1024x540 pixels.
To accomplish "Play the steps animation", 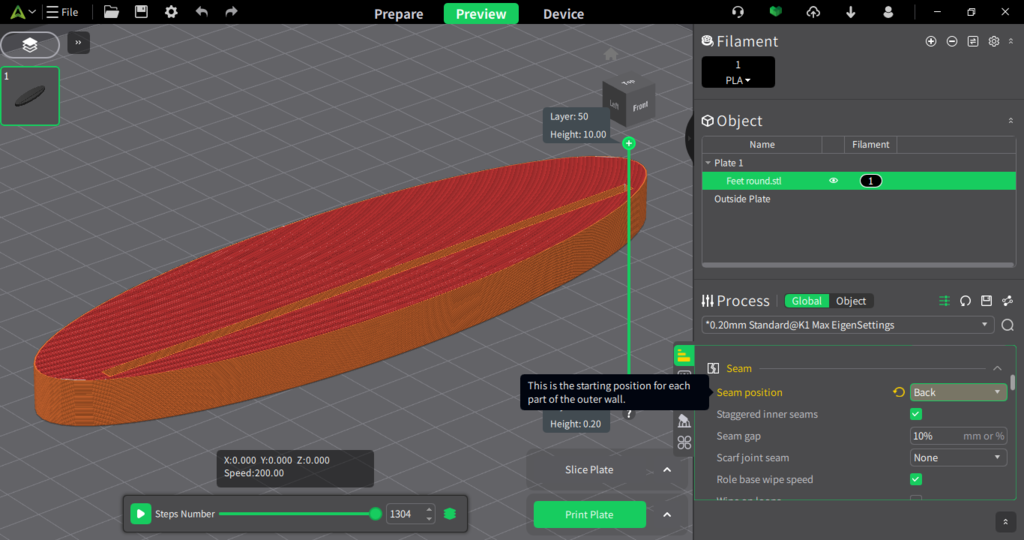I will tap(140, 514).
